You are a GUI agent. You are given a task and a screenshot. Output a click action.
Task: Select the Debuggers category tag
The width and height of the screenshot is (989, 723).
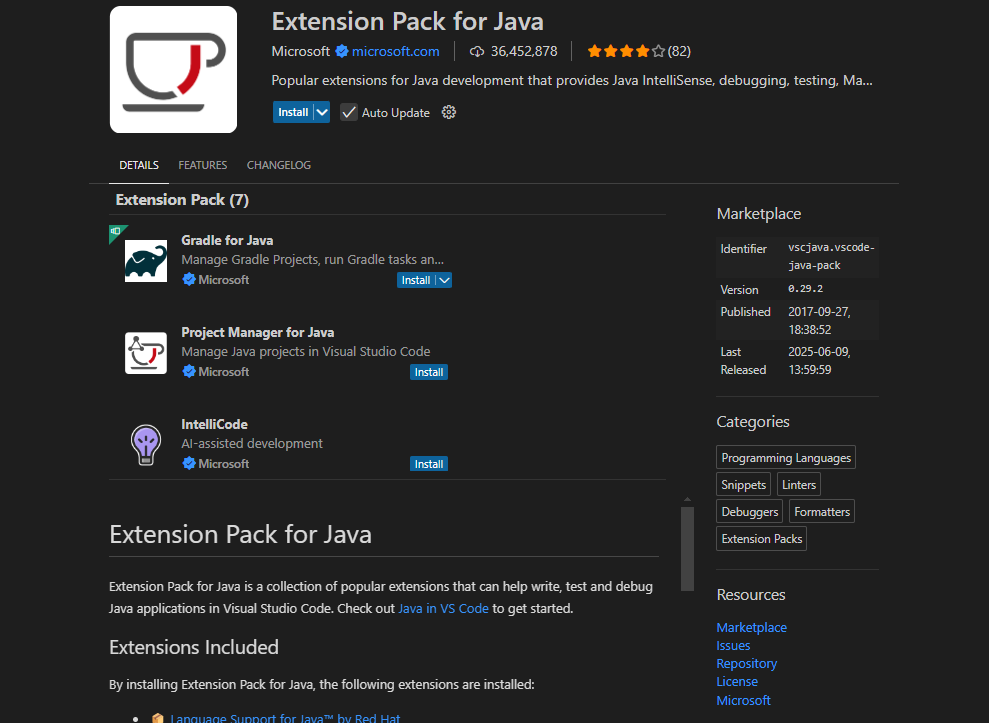point(749,512)
